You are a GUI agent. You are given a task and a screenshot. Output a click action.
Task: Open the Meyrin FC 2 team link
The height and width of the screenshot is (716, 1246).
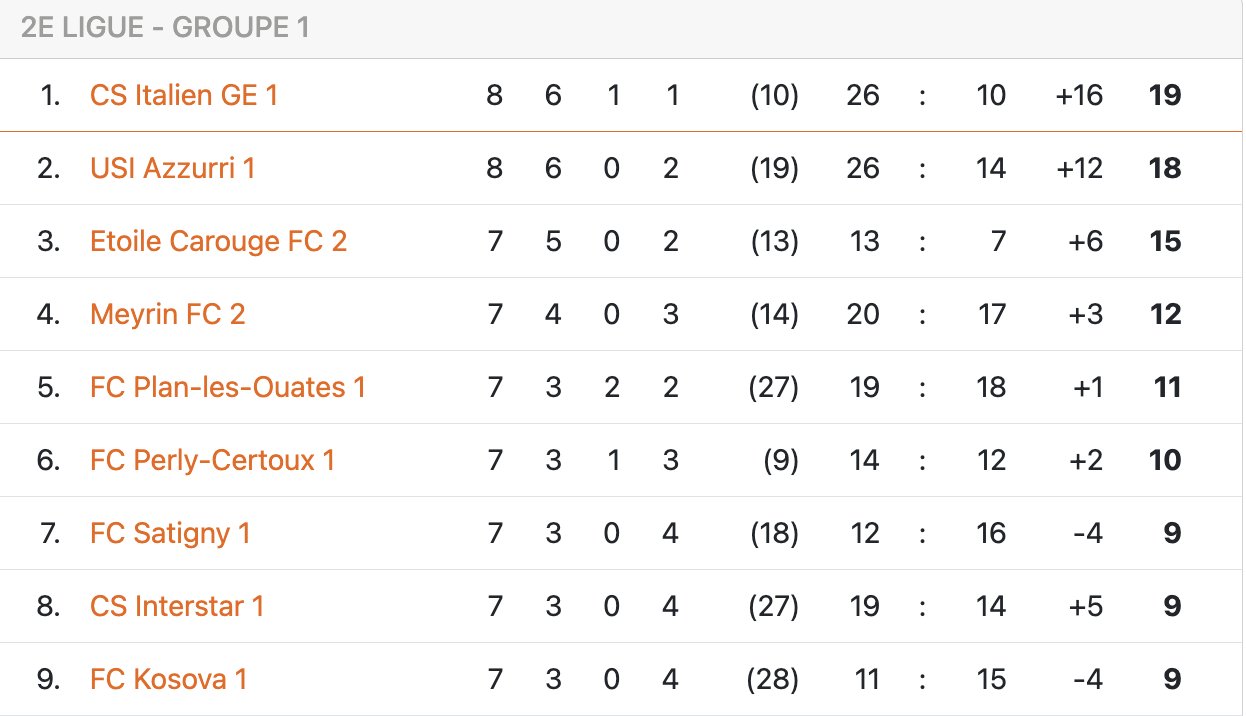pyautogui.click(x=167, y=314)
